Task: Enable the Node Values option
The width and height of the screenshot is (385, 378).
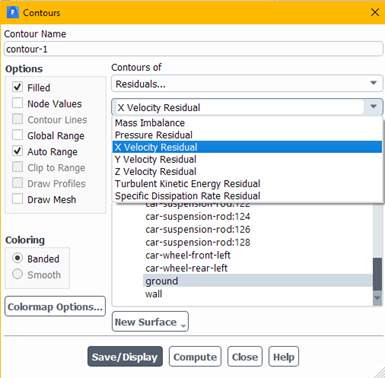Action: click(x=17, y=103)
